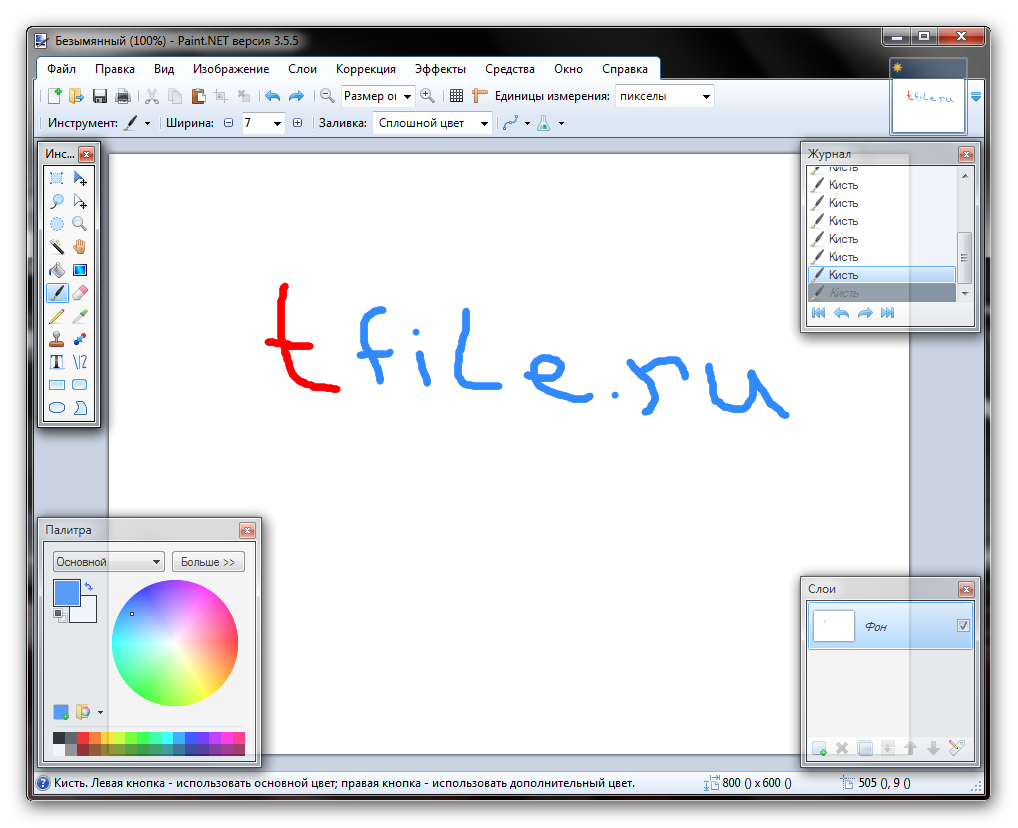
Task: Click the Cut scissors icon
Action: [x=152, y=96]
